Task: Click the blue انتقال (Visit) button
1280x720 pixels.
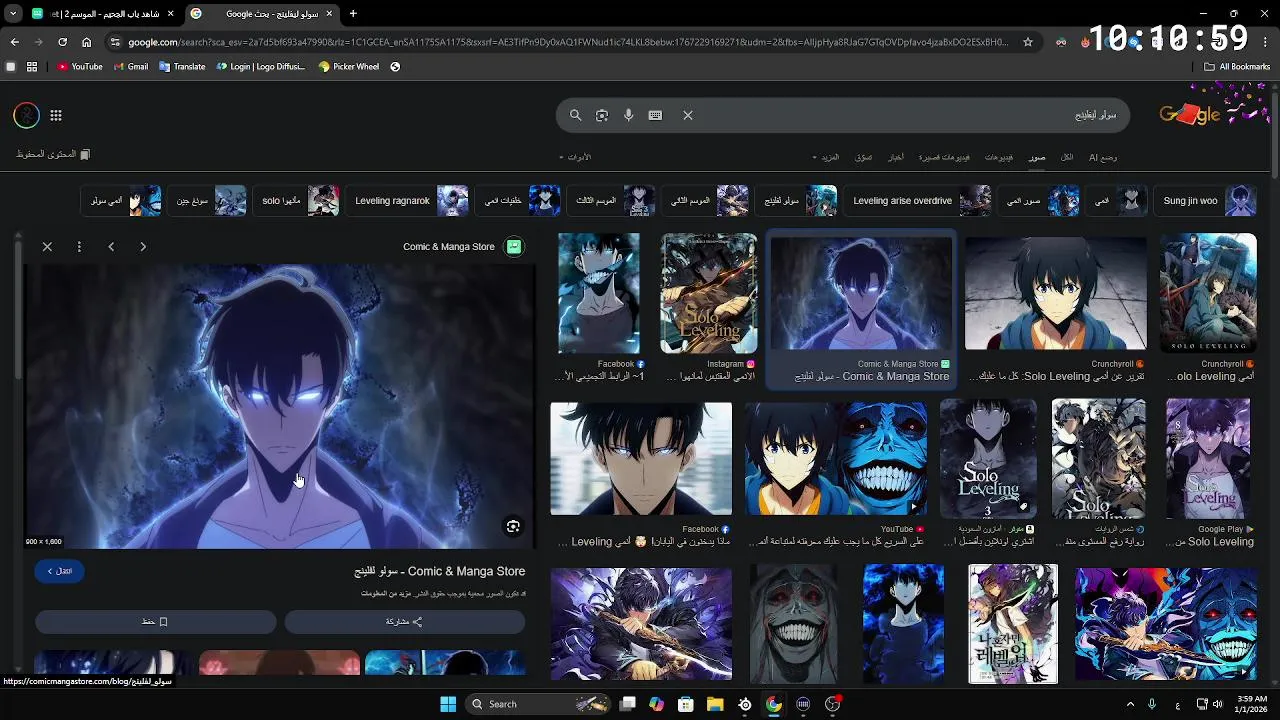Action: [x=59, y=571]
